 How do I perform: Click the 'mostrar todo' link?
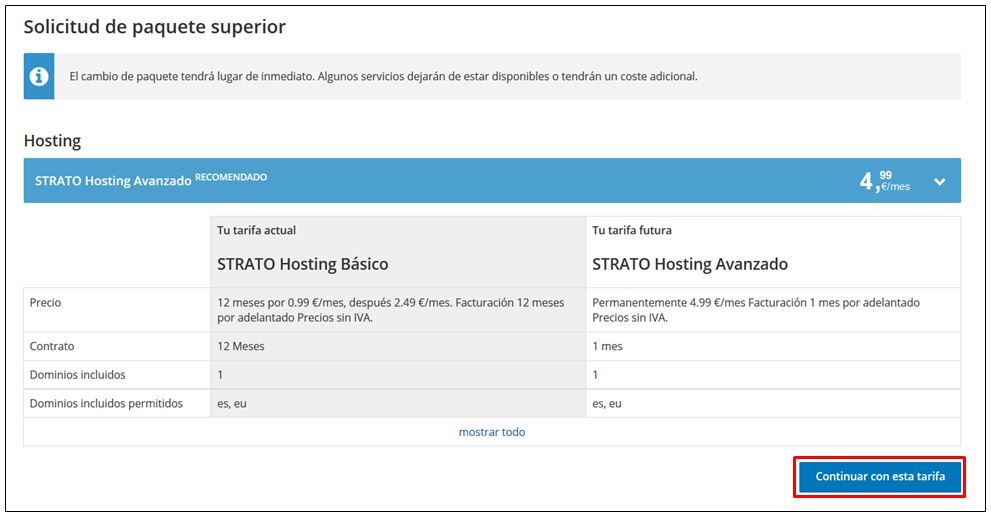(491, 432)
